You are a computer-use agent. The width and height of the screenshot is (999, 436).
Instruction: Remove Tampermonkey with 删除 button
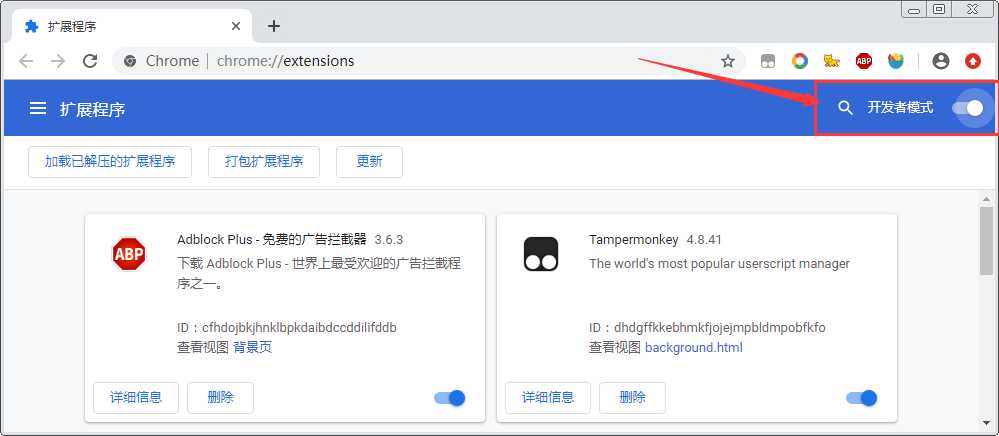(633, 398)
